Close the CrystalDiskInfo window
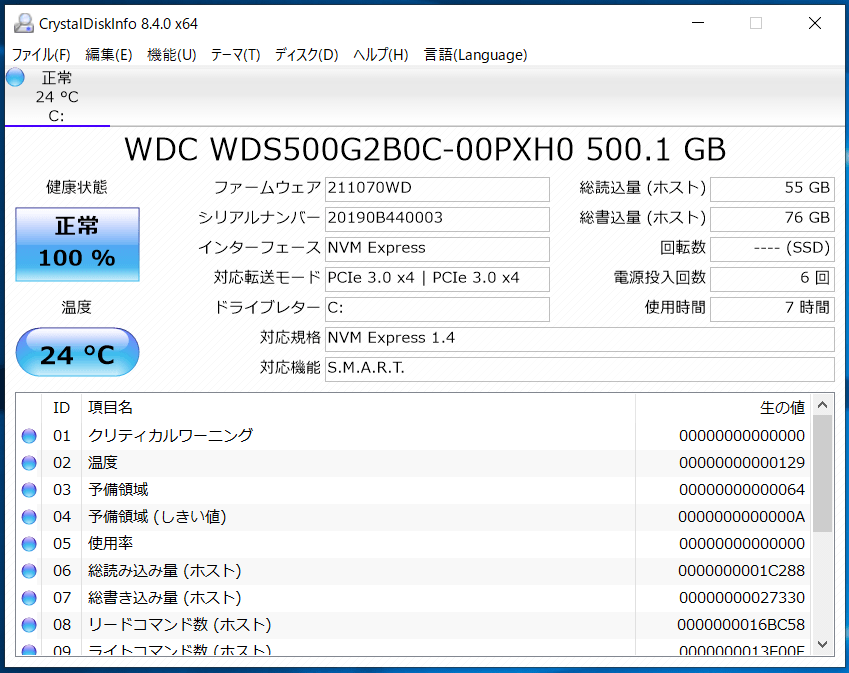This screenshot has width=849, height=673. [815, 23]
